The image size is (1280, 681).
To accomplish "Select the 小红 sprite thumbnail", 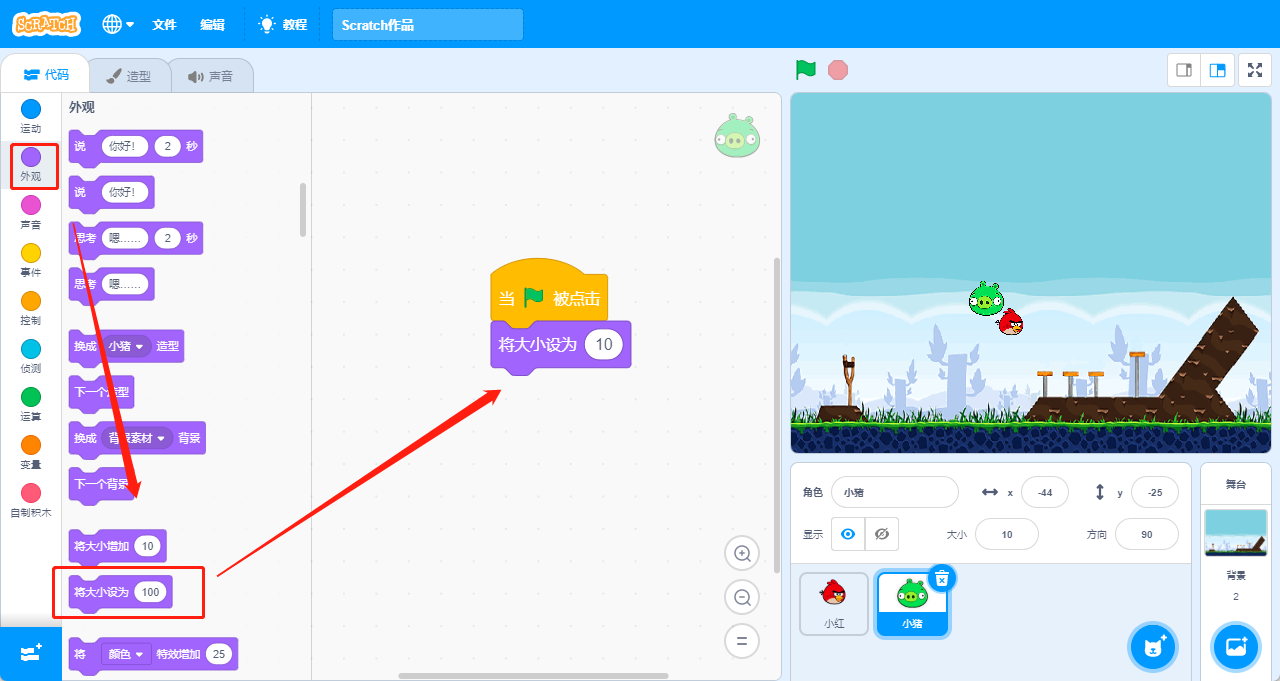I will pos(834,603).
